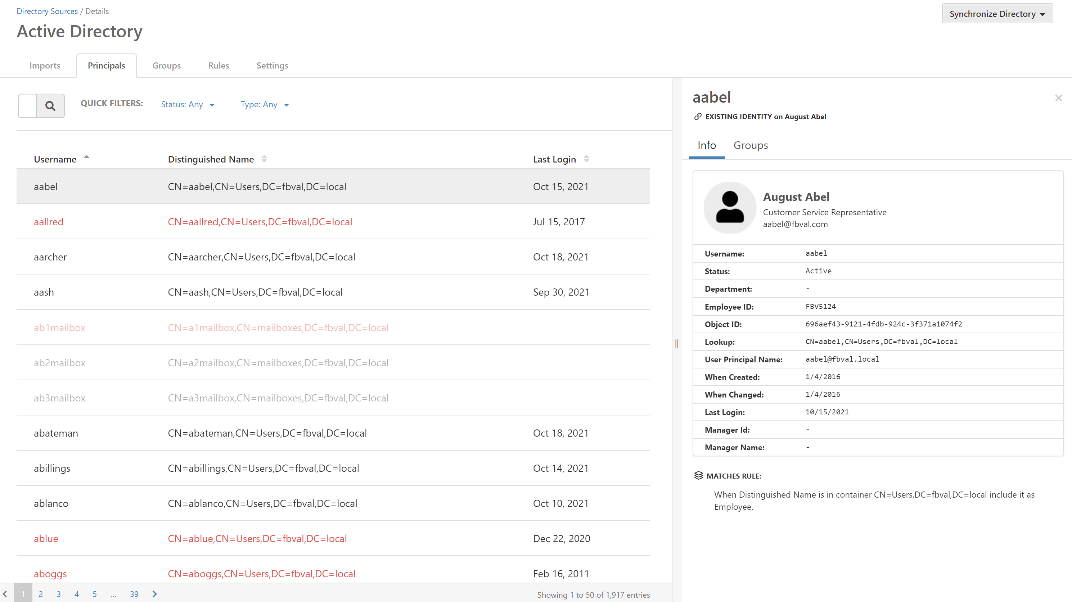The image size is (1072, 602).
Task: Go to the next page with the arrow
Action: tap(155, 594)
